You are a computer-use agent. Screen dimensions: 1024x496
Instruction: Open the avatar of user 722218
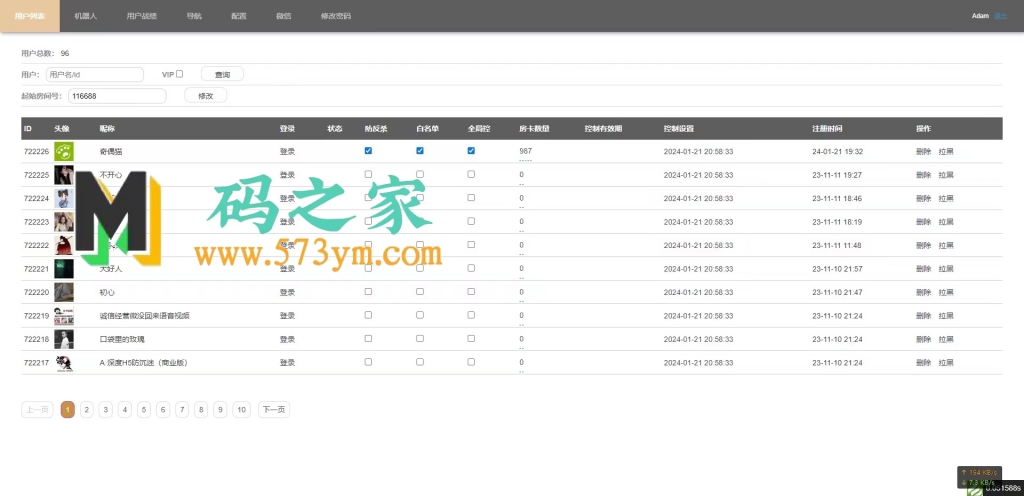tap(64, 339)
